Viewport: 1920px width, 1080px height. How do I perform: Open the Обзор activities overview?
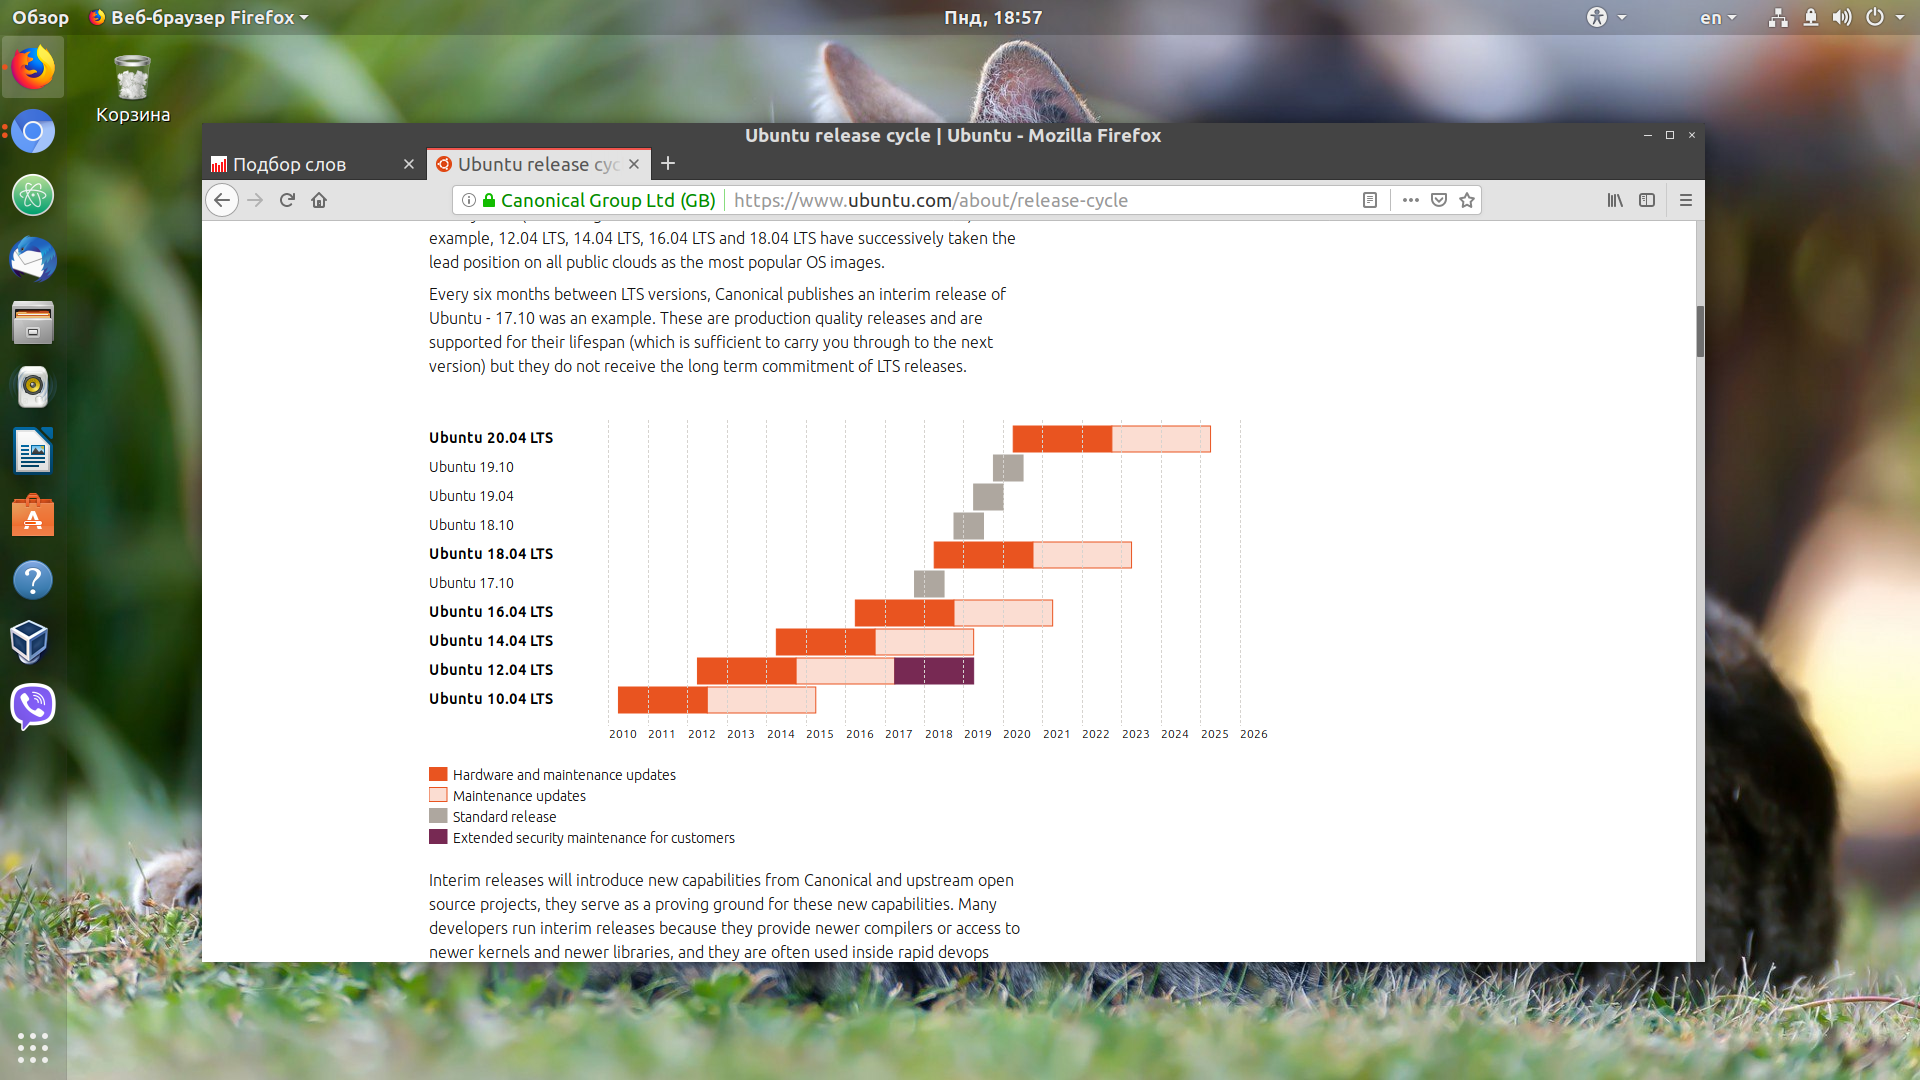[40, 17]
